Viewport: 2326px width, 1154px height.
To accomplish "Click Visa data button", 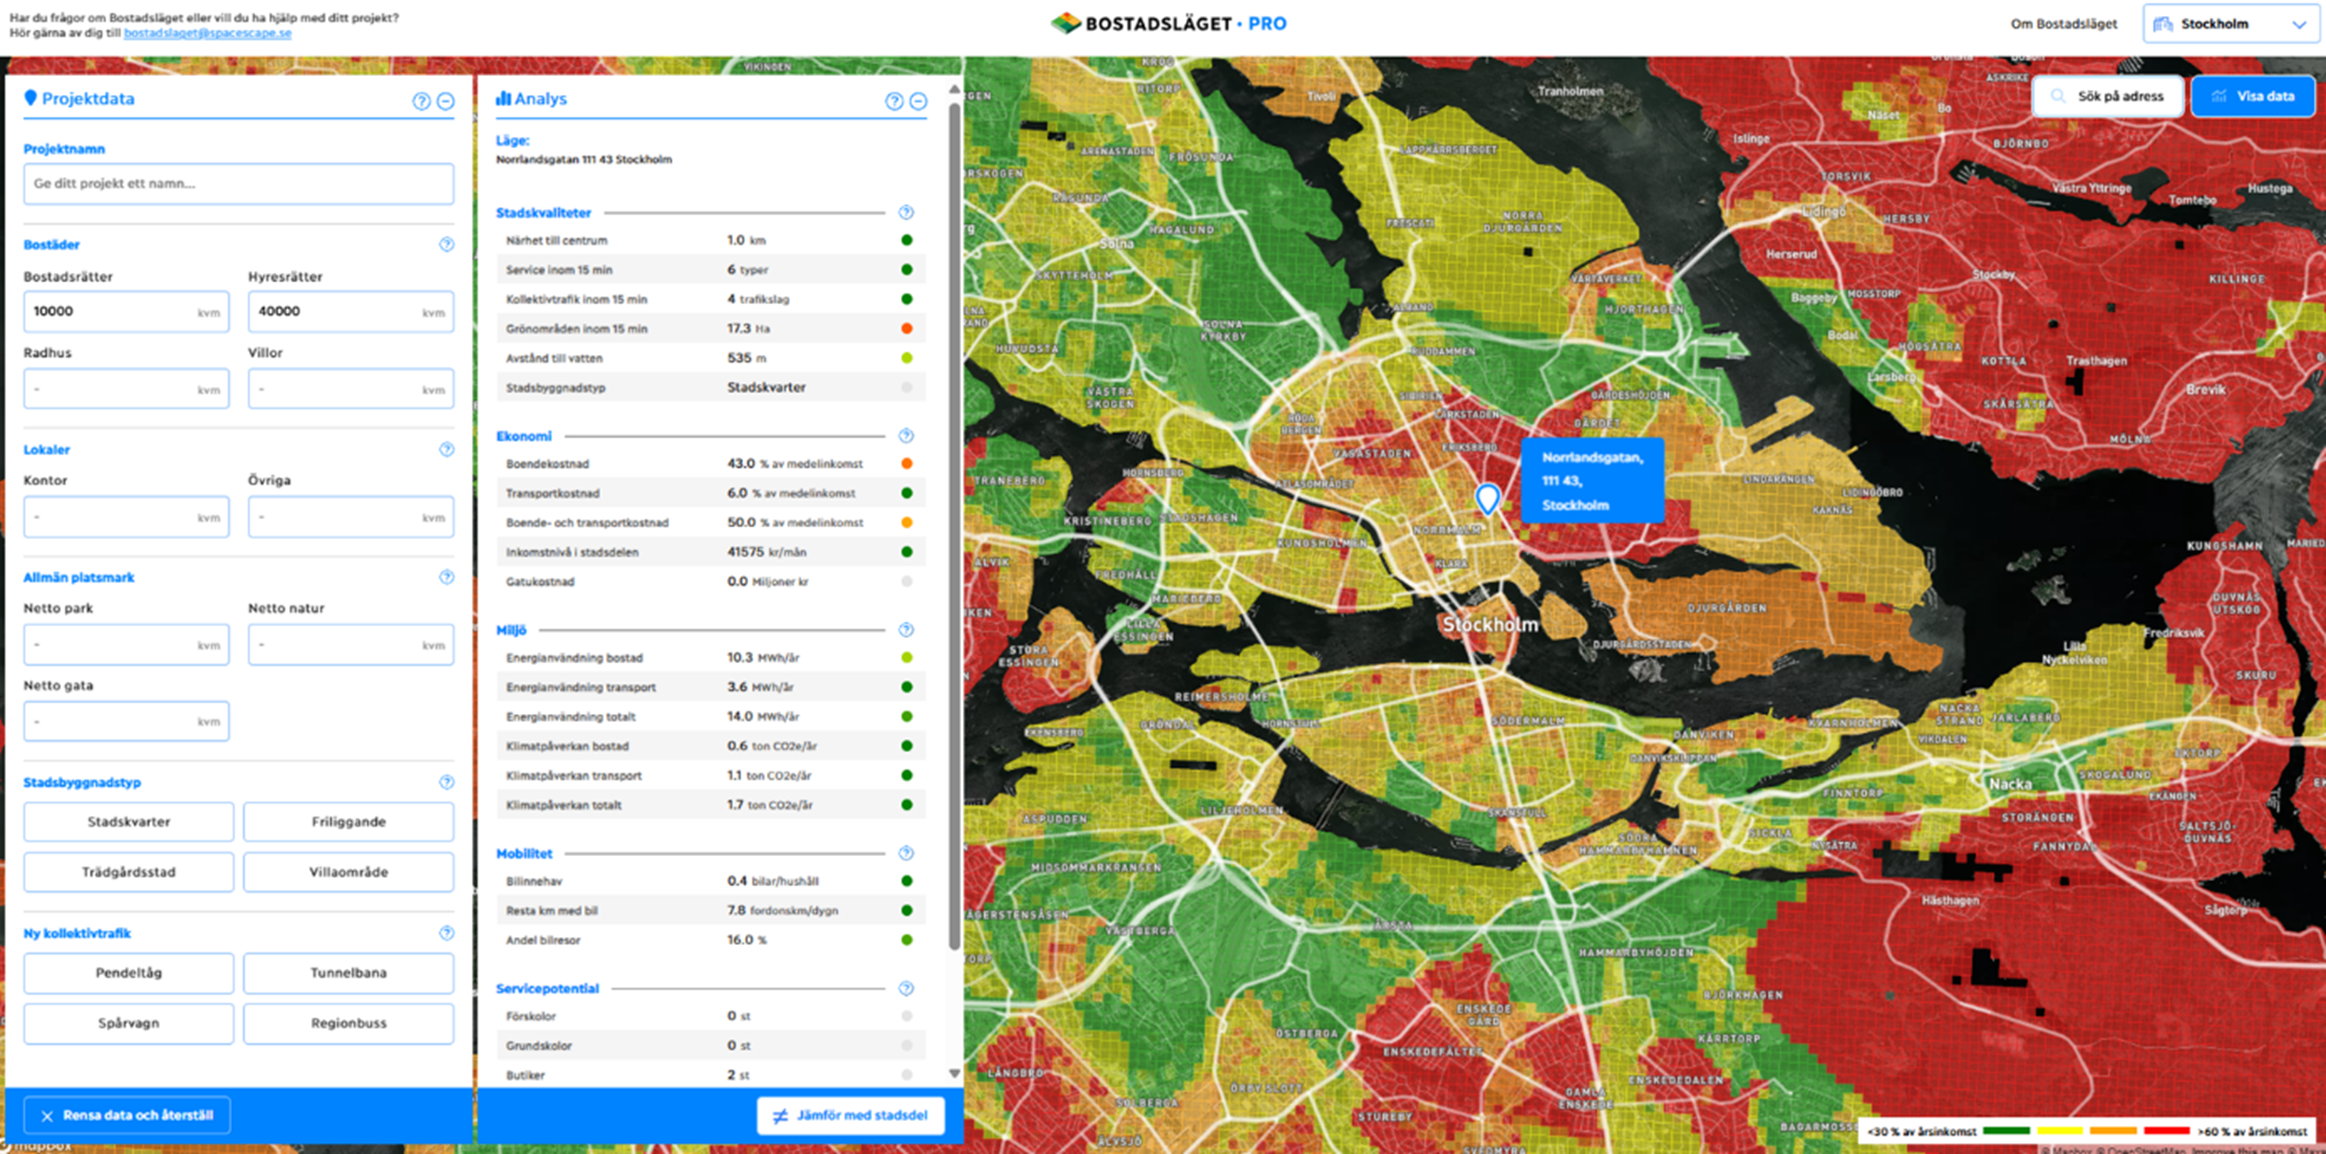I will pos(2252,97).
